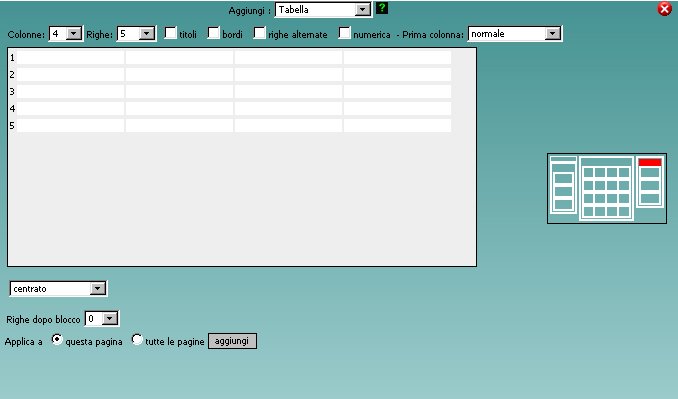Click the center table grid in layout preview

point(606,188)
